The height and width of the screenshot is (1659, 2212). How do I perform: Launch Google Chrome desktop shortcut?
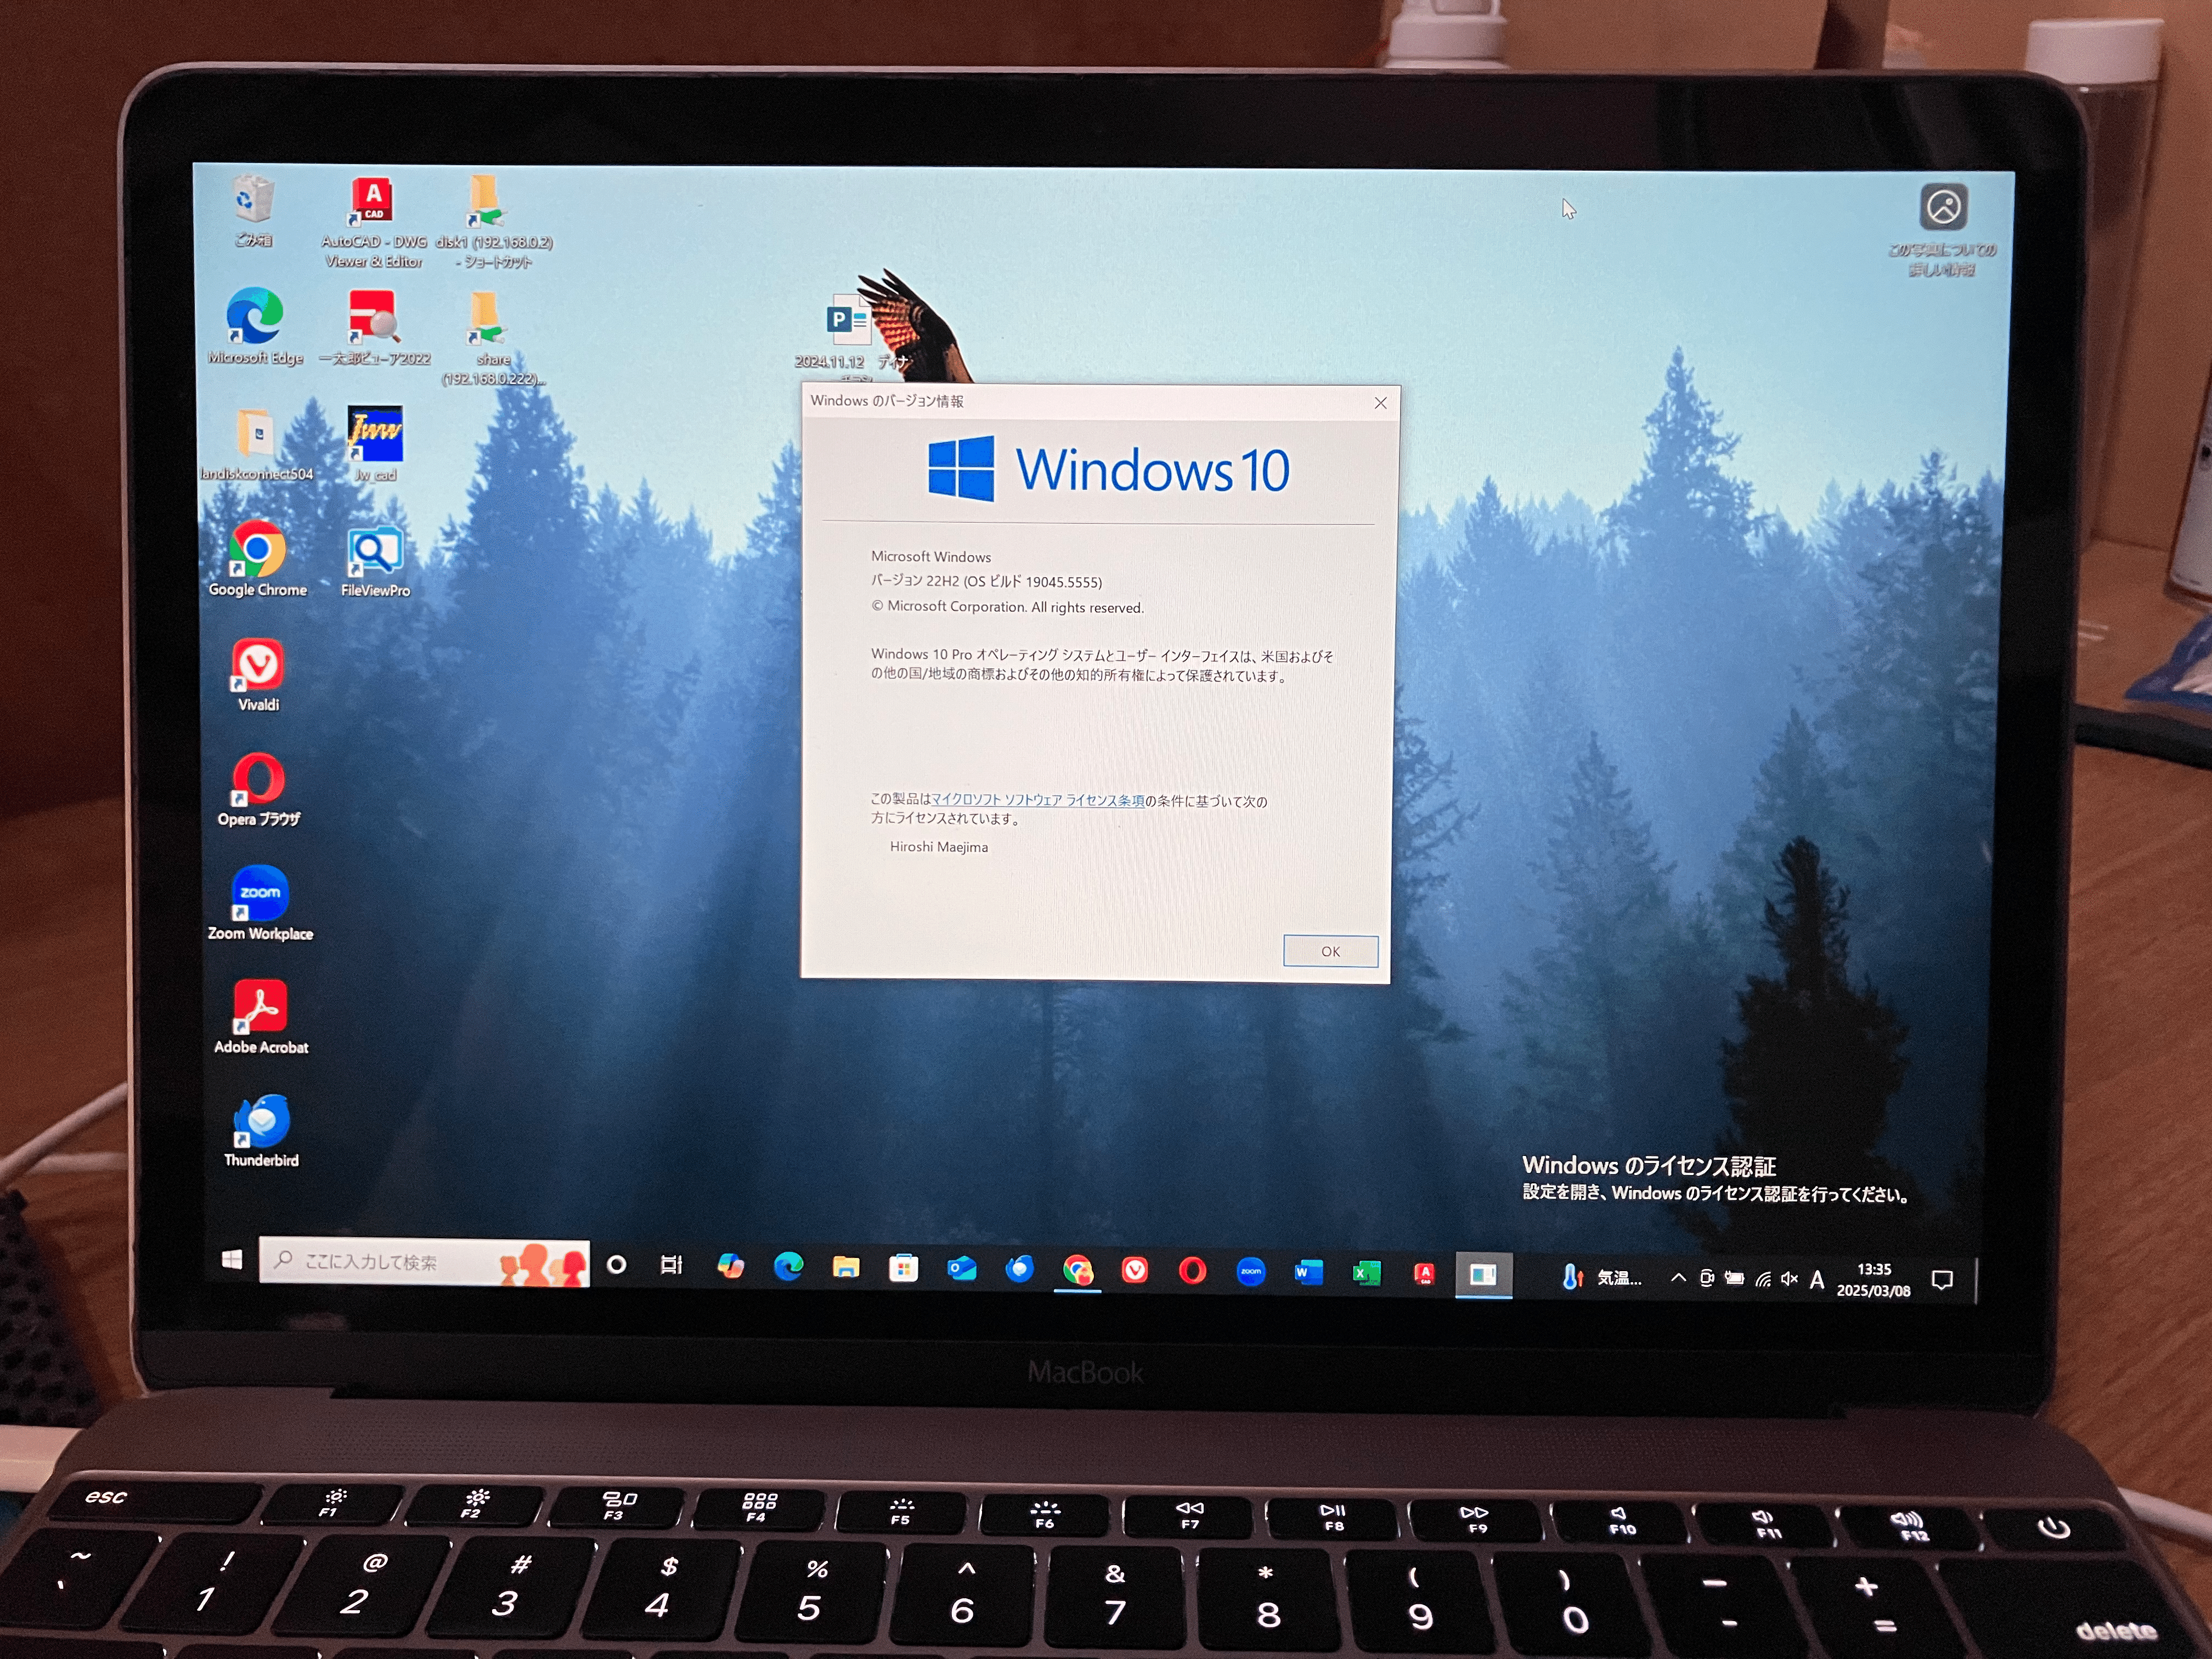coord(257,559)
